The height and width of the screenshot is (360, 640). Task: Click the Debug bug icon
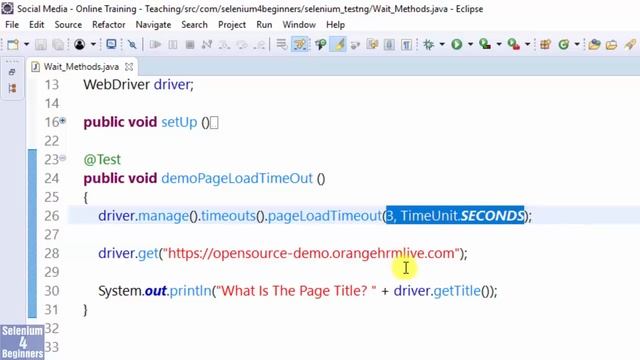pyautogui.click(x=429, y=44)
